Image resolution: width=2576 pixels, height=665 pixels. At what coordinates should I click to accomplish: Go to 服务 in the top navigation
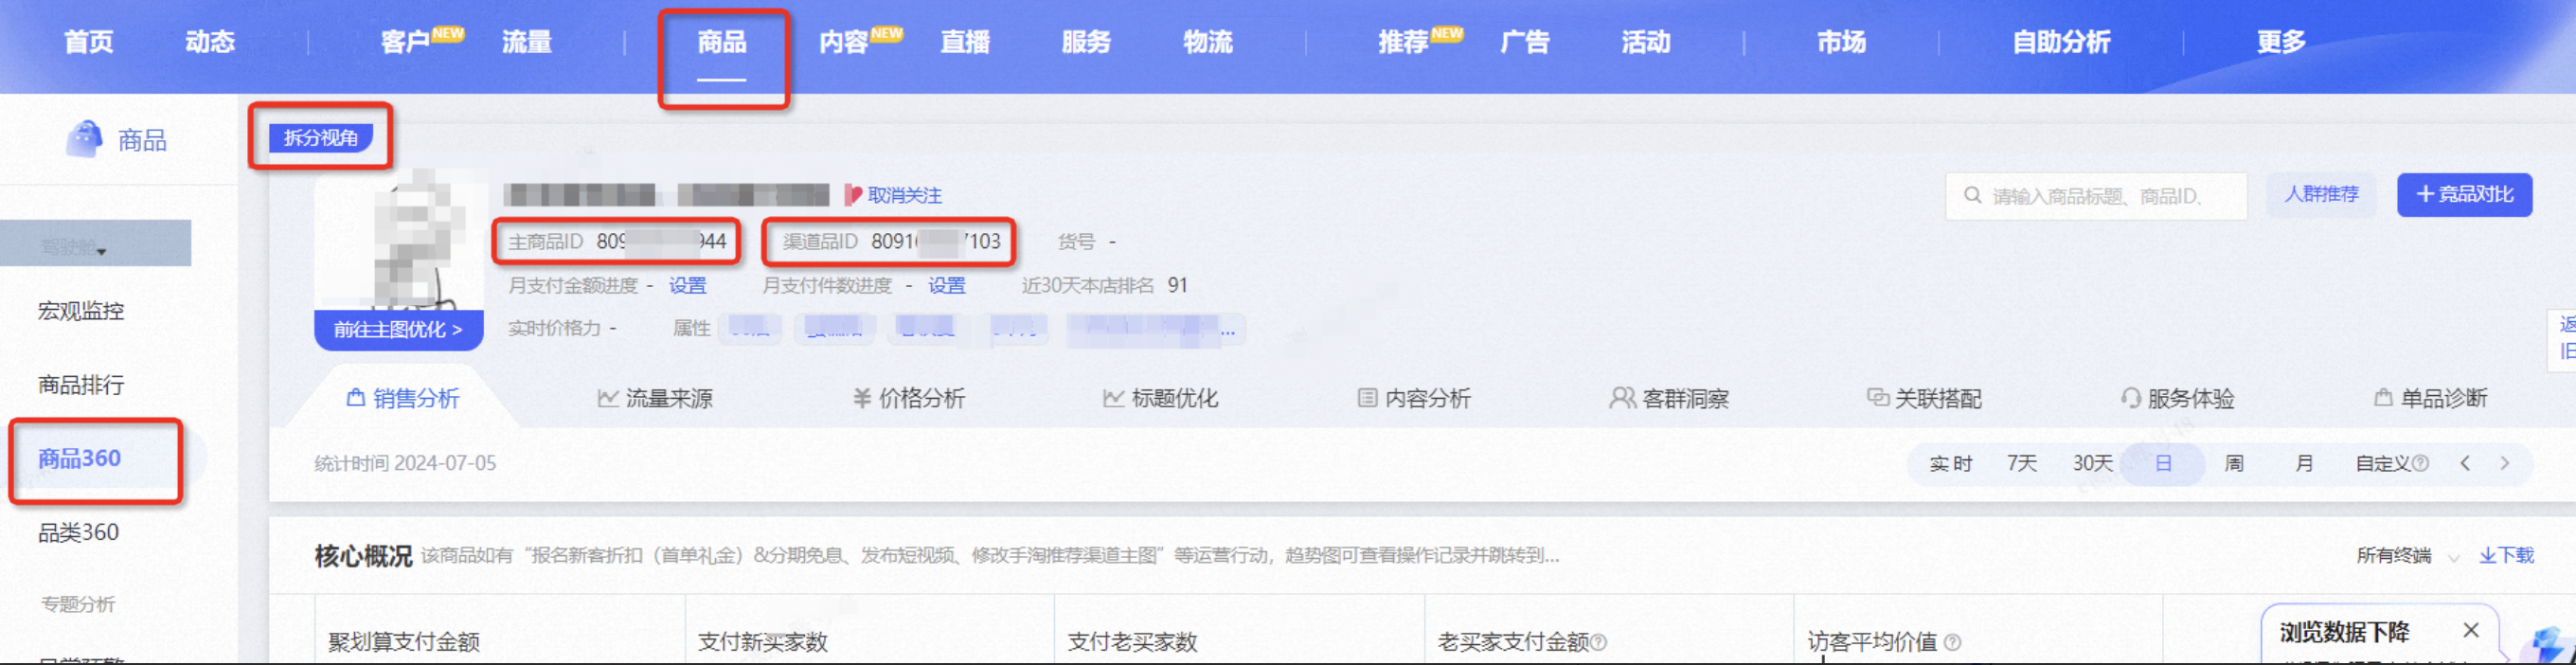[x=1086, y=42]
